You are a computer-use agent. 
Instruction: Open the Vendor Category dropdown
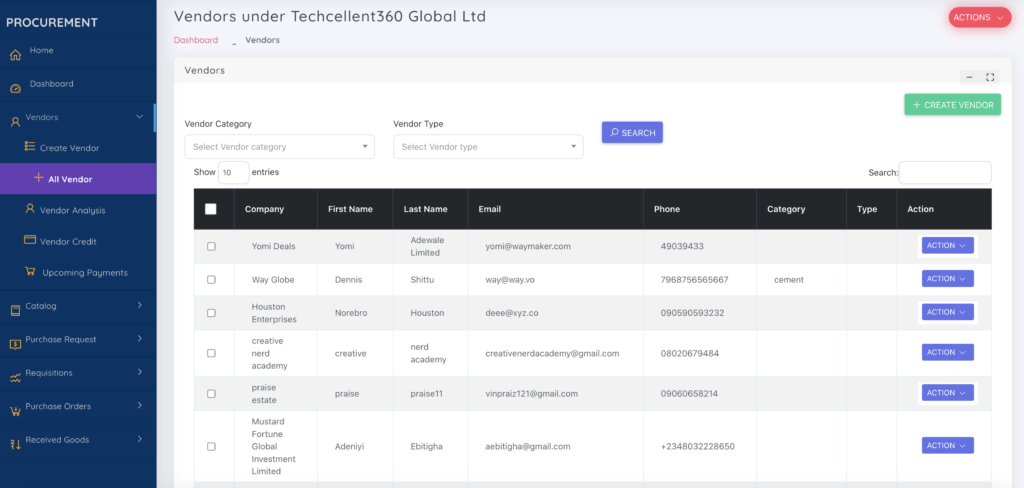point(279,147)
